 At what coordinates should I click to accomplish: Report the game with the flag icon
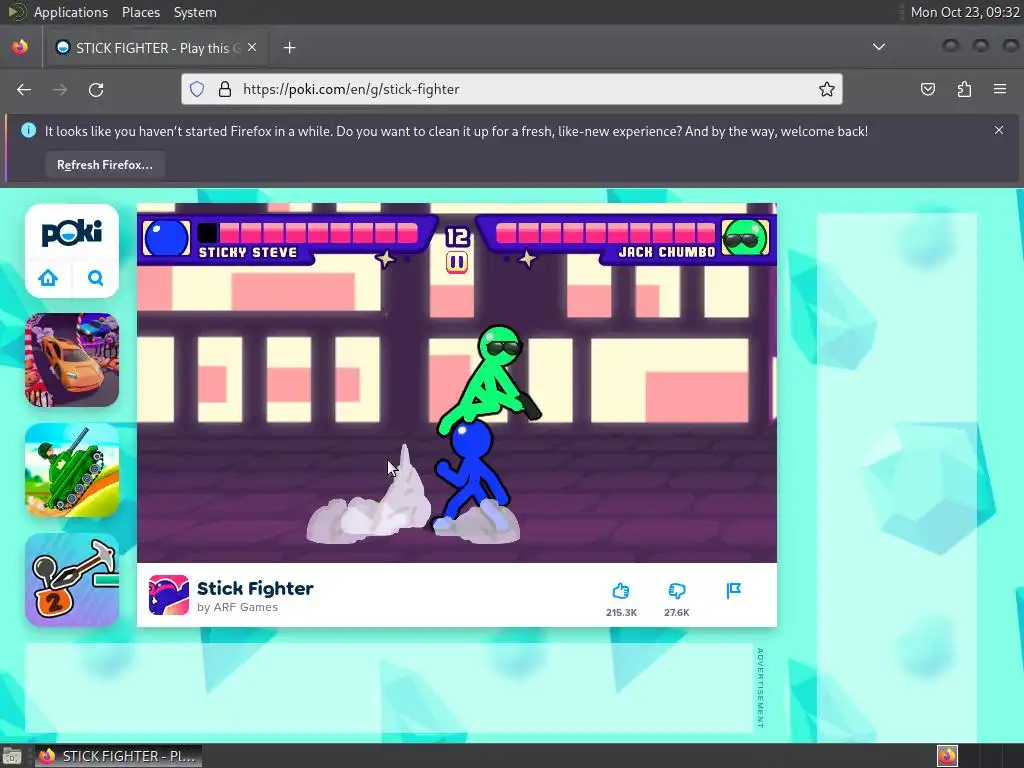pyautogui.click(x=733, y=591)
